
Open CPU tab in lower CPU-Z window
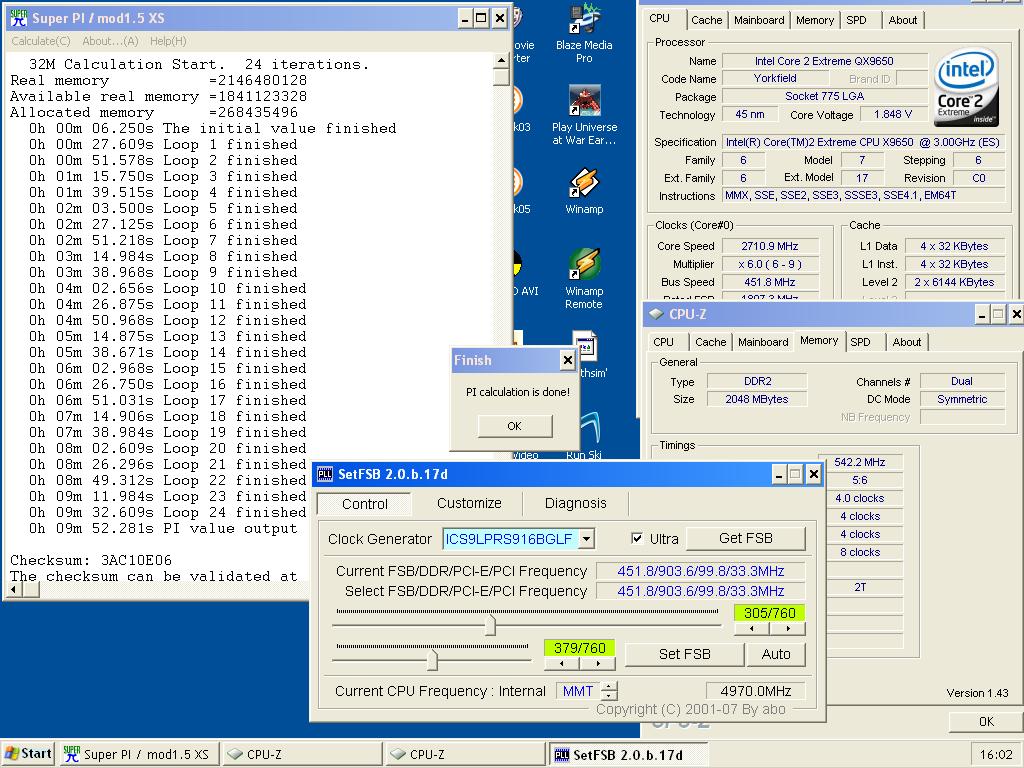[x=663, y=342]
